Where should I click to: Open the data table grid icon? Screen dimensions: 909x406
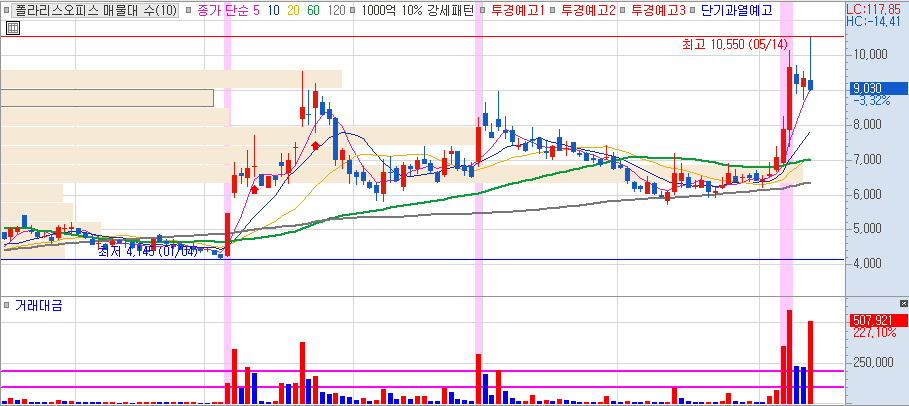tap(13, 28)
